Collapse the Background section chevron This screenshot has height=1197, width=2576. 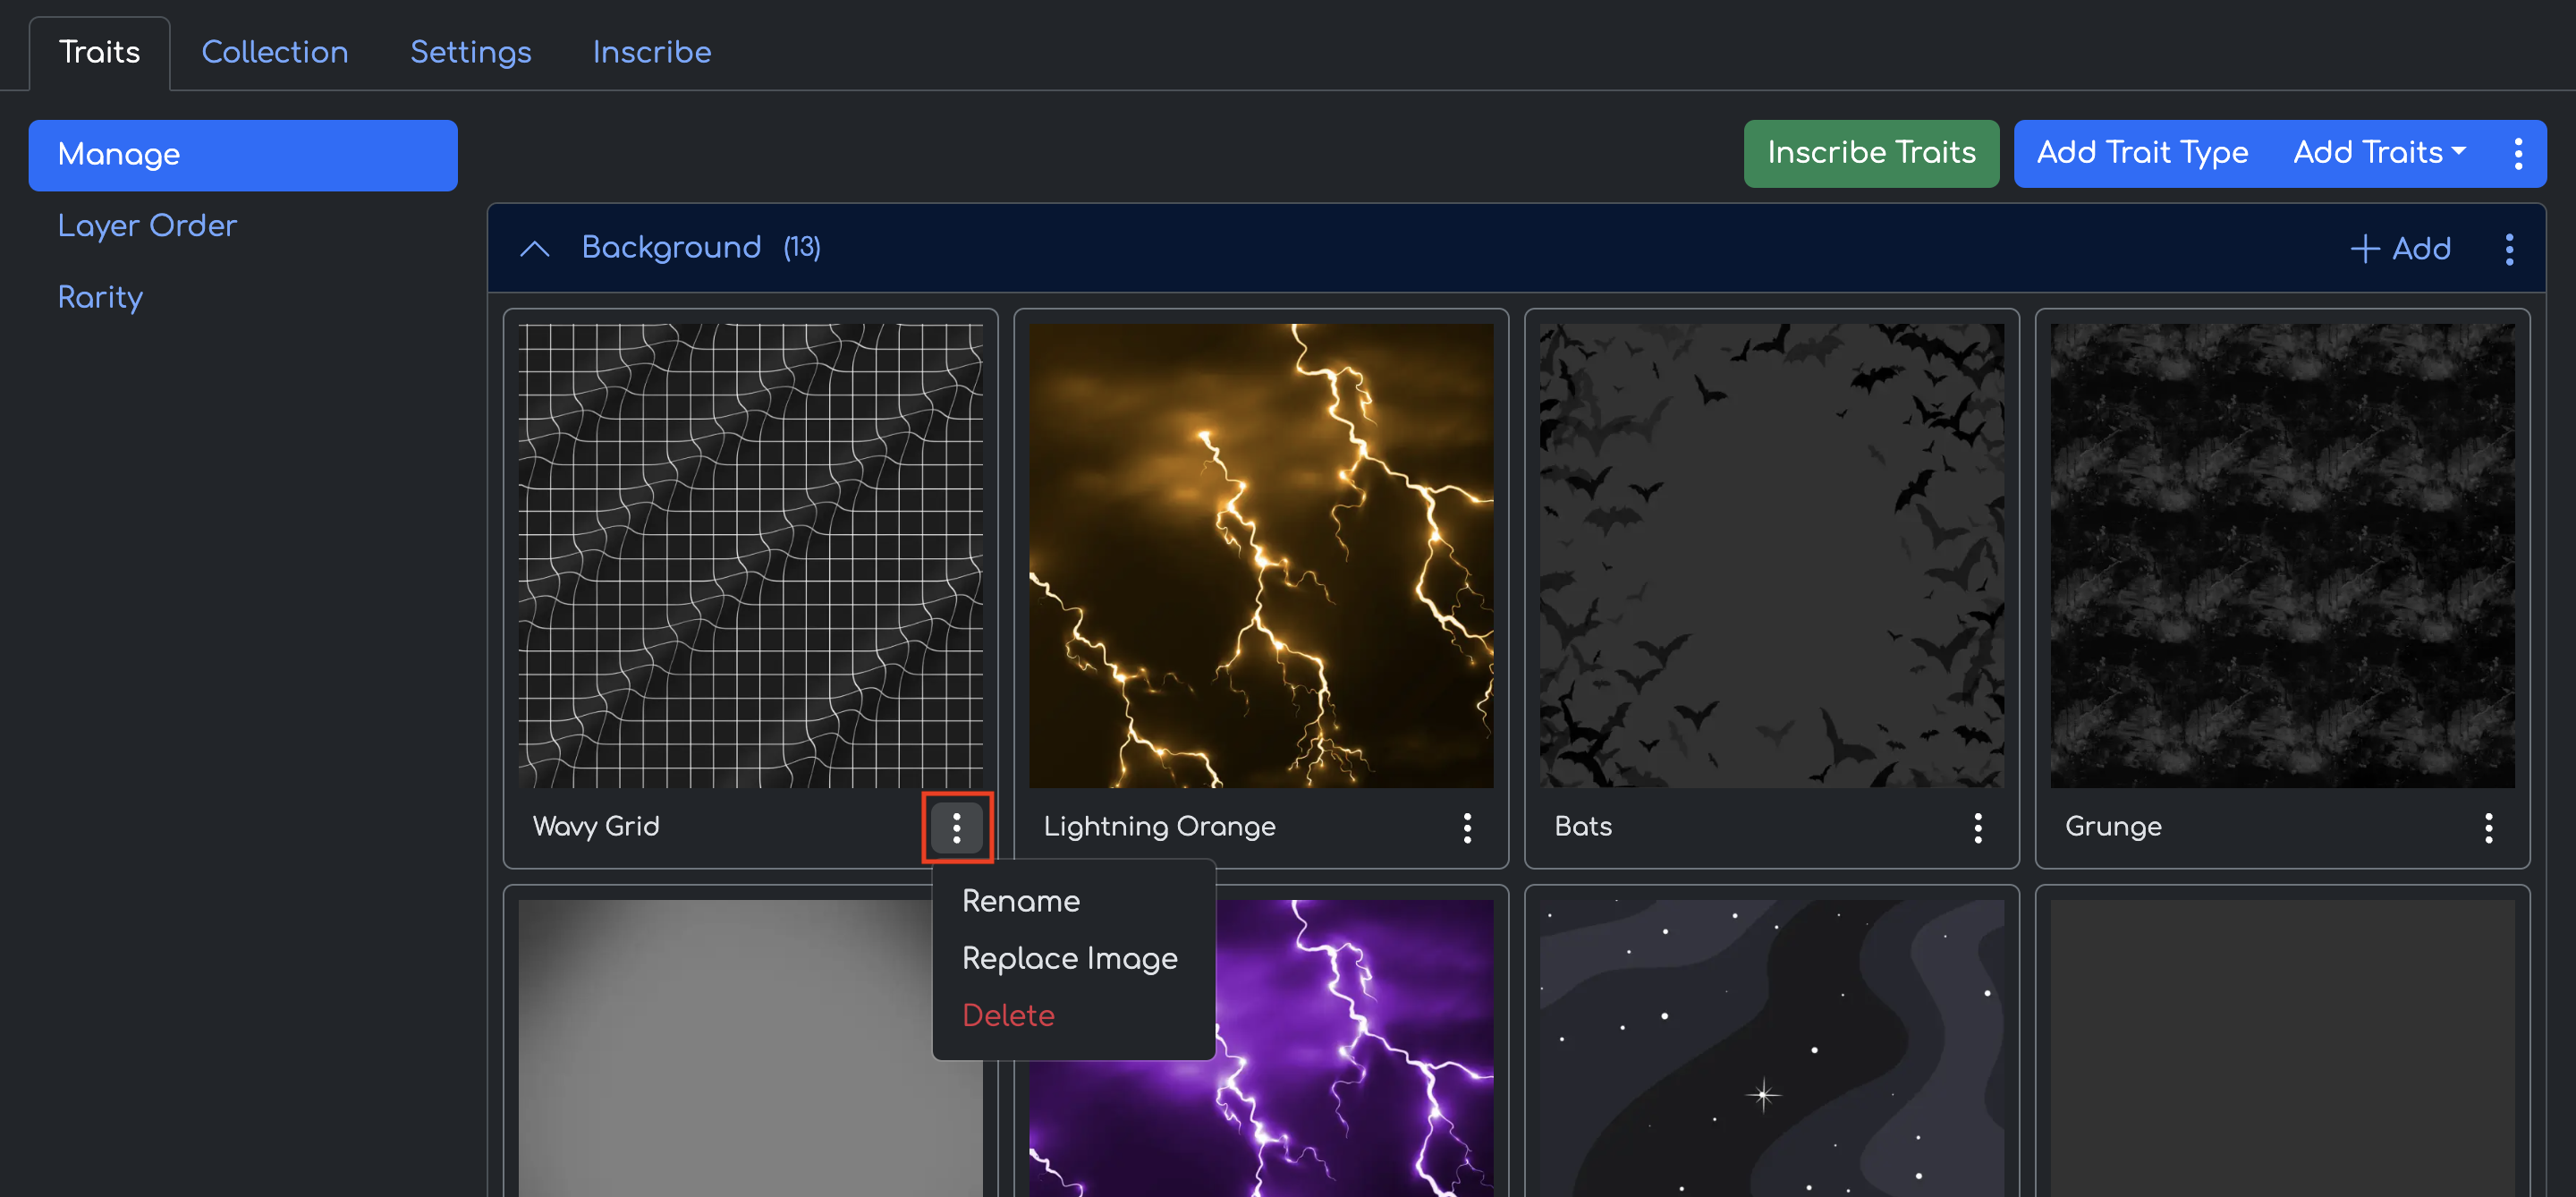(x=535, y=248)
